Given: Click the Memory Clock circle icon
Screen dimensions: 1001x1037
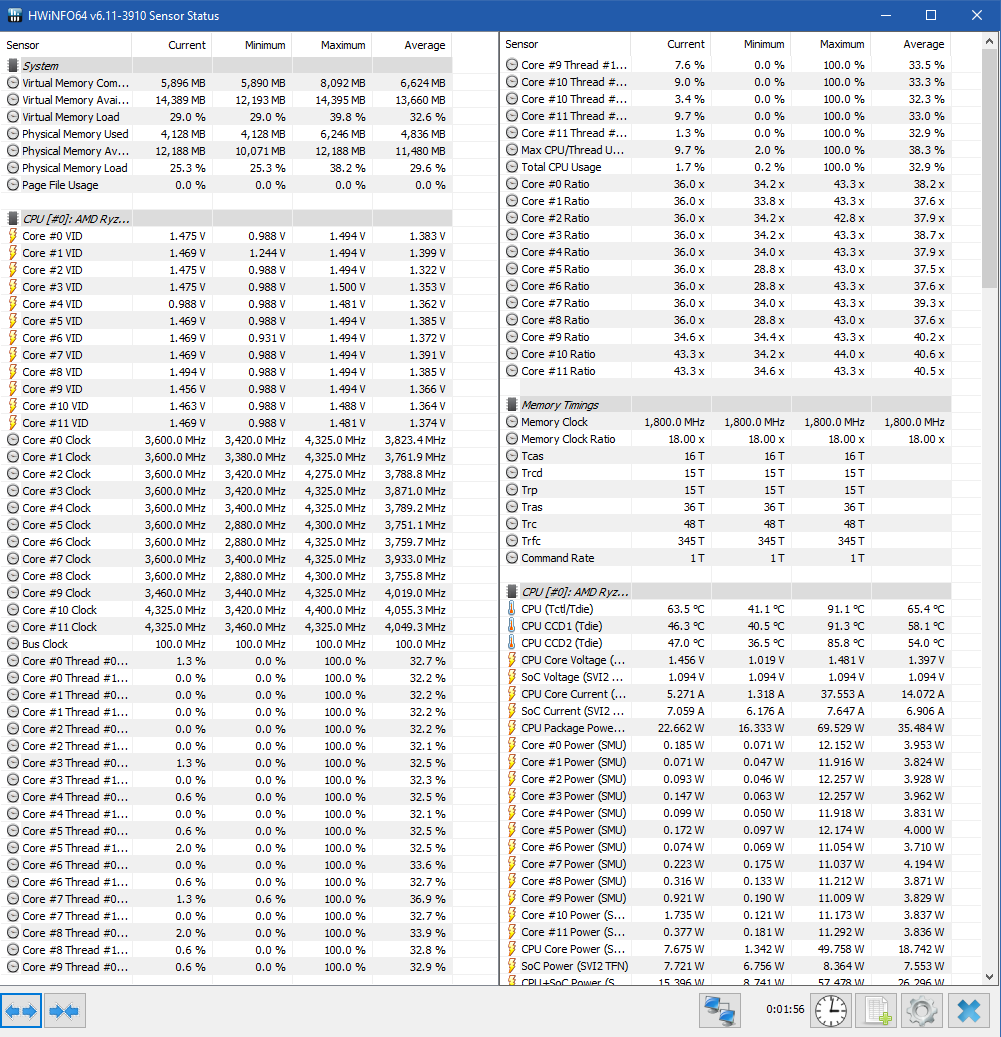Looking at the screenshot, I should pos(512,421).
